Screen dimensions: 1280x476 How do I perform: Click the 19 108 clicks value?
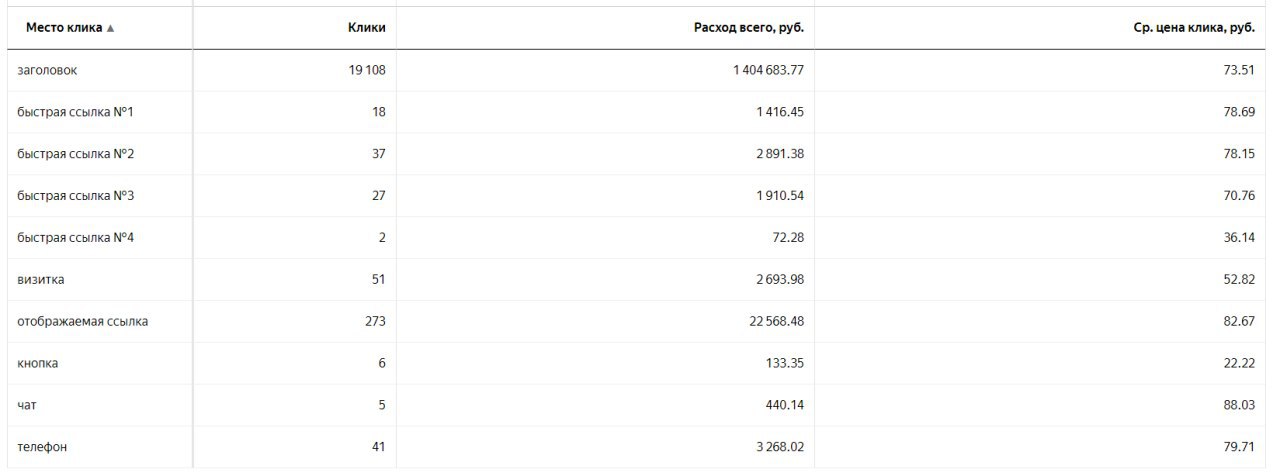tap(367, 70)
